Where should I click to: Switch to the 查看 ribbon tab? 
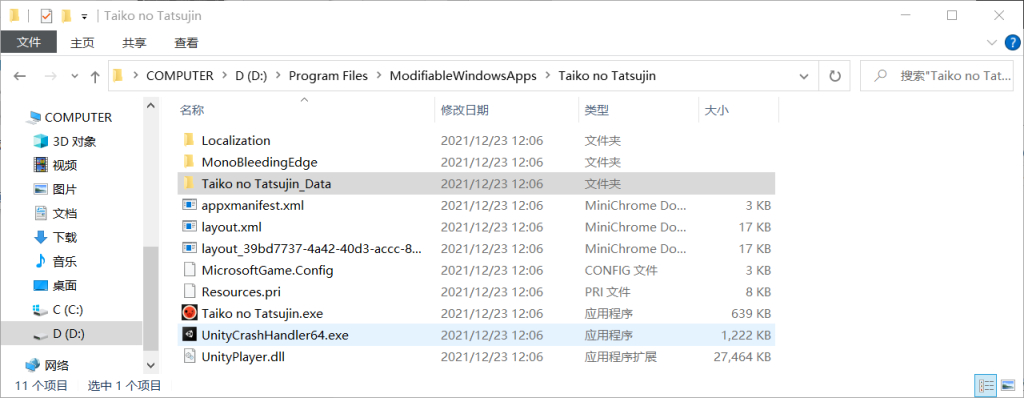186,43
